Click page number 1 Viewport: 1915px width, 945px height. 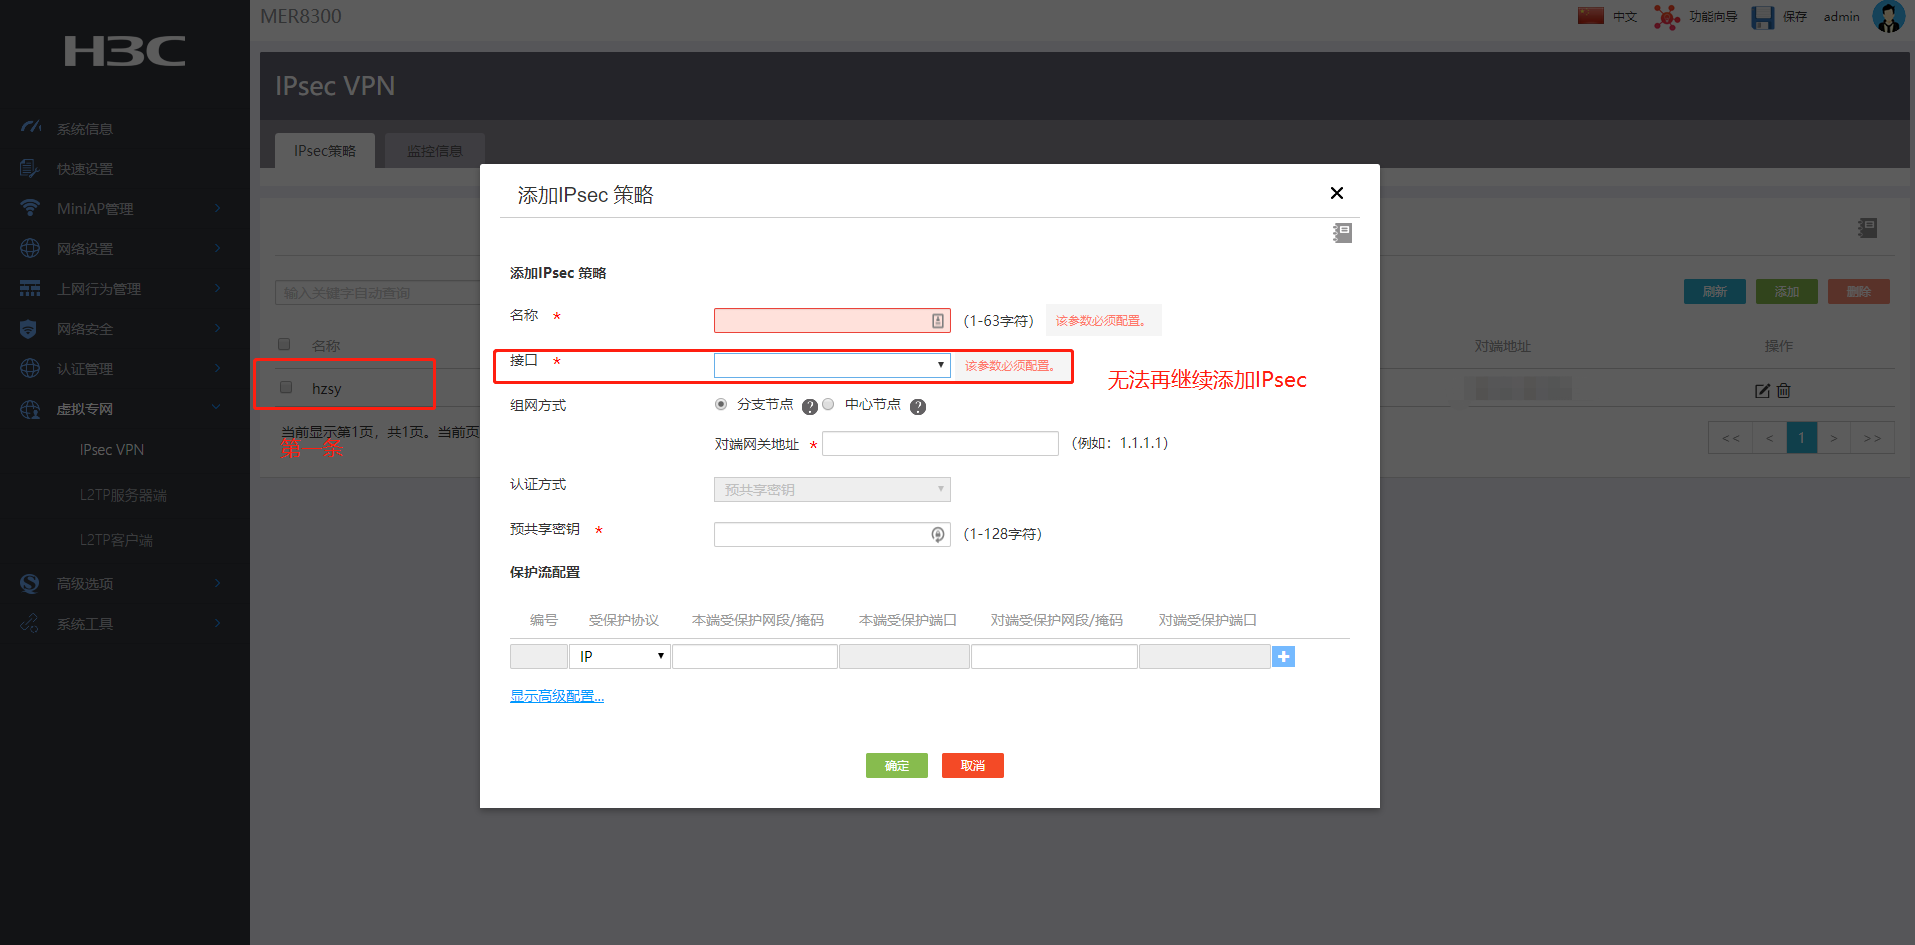tap(1802, 438)
